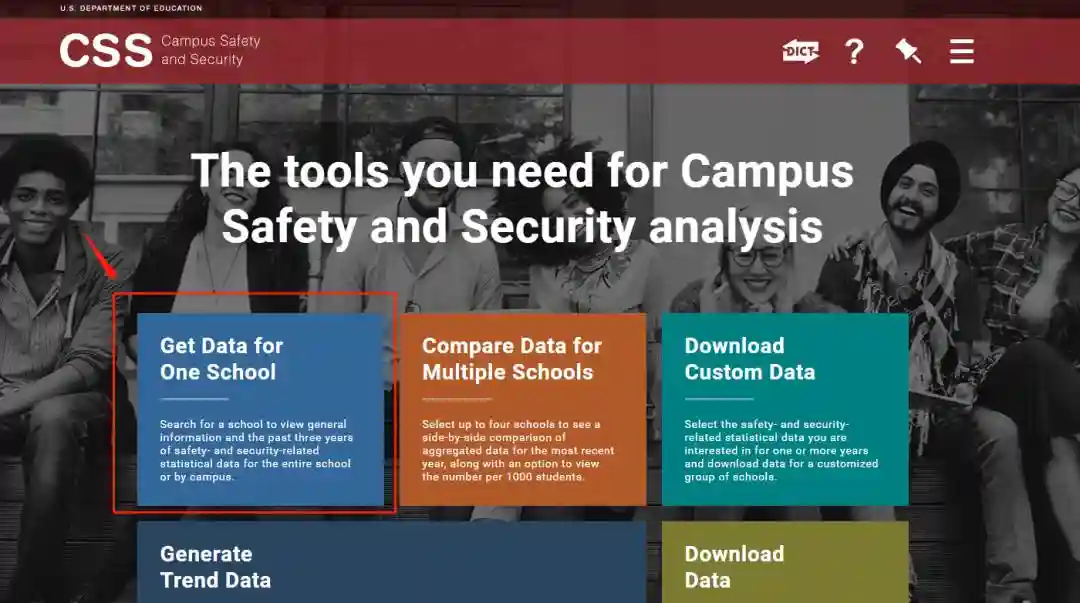Click the custom data download description text
1080x603 pixels.
point(781,450)
